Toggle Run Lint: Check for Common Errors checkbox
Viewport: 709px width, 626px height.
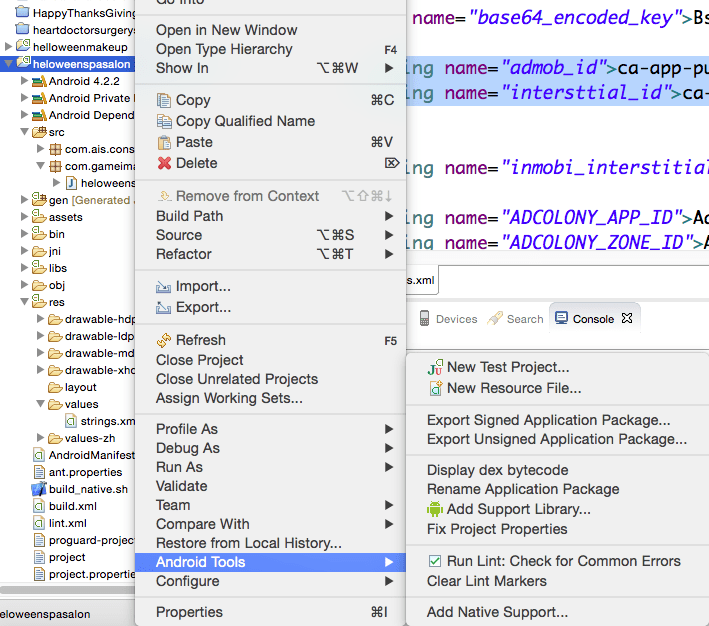click(435, 561)
